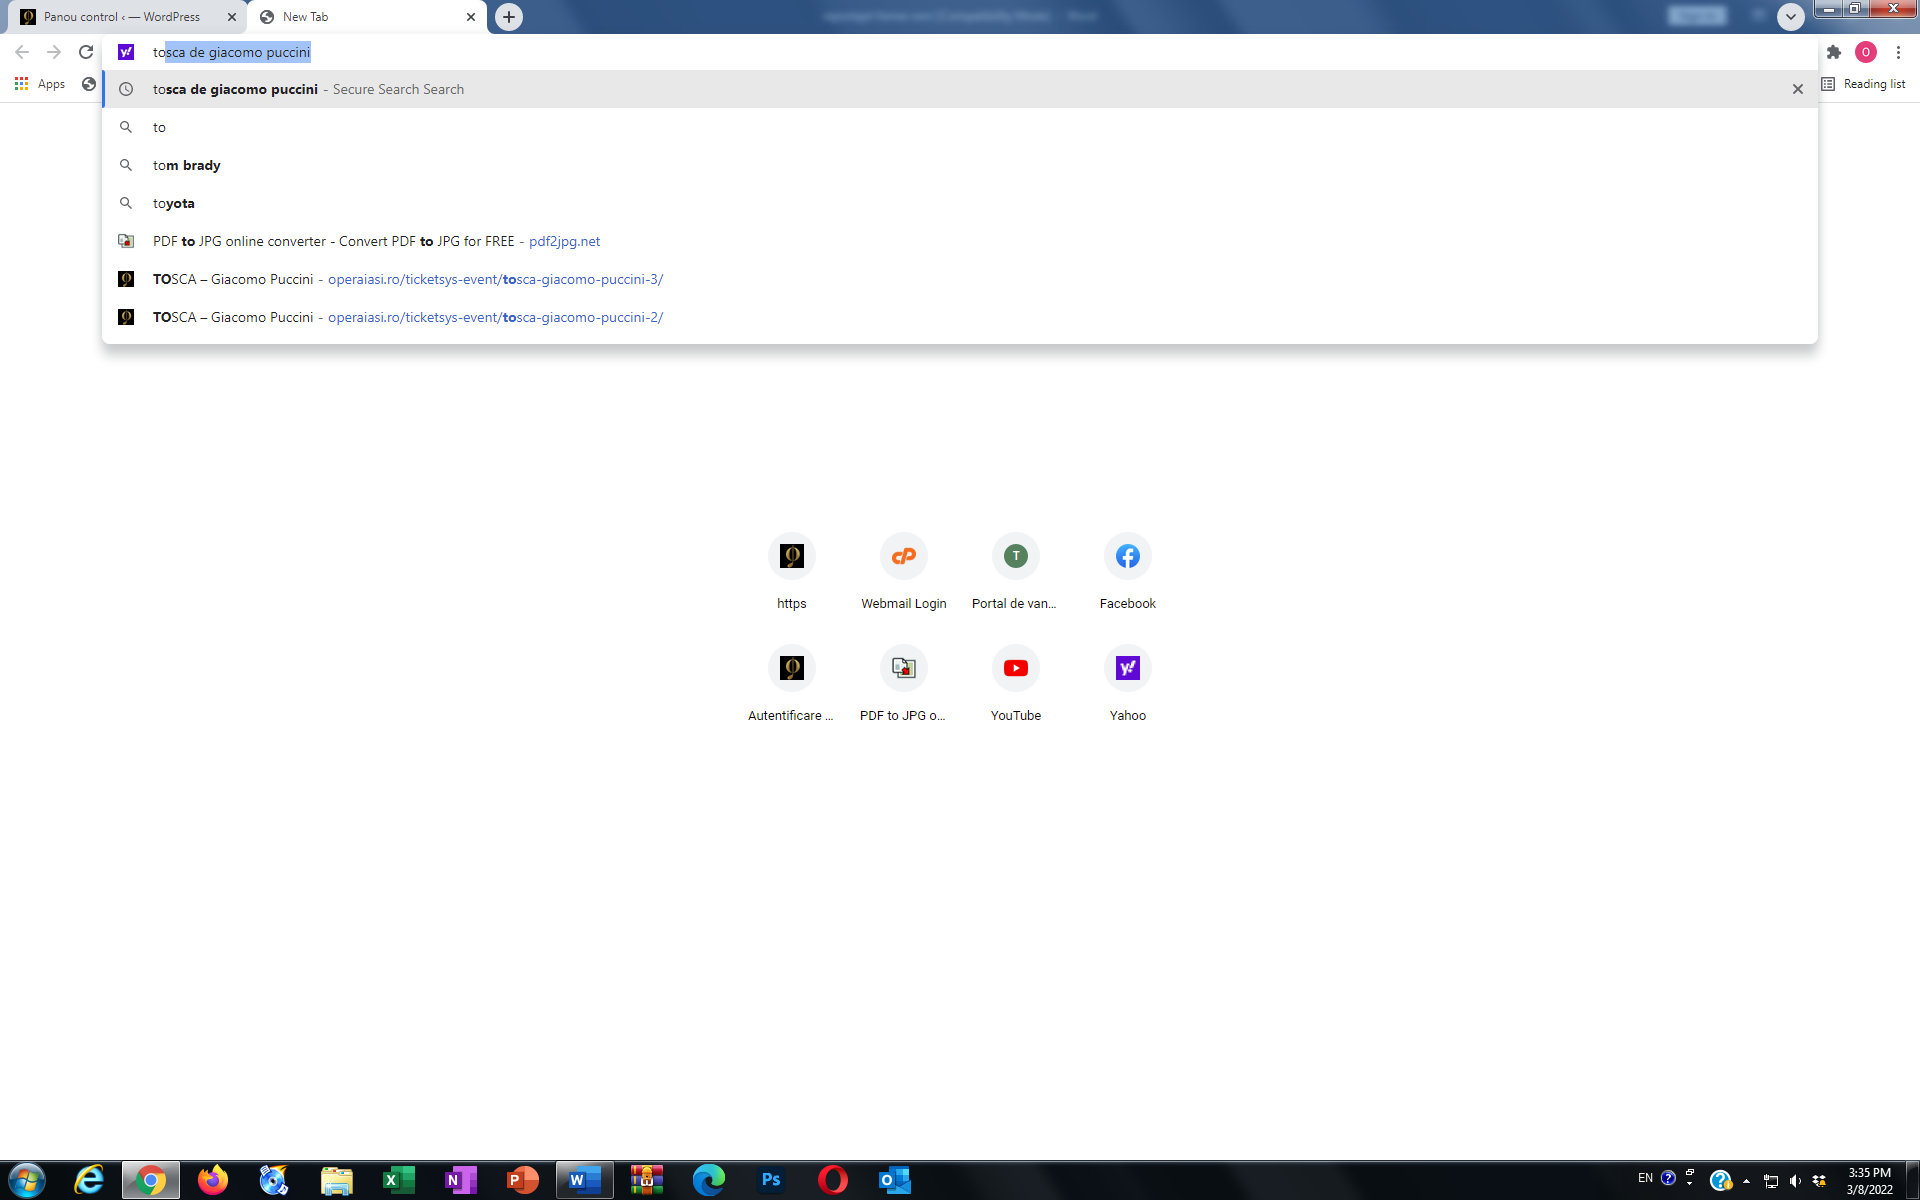The height and width of the screenshot is (1200, 1920).
Task: Click the browser back arrow
Action: (22, 52)
